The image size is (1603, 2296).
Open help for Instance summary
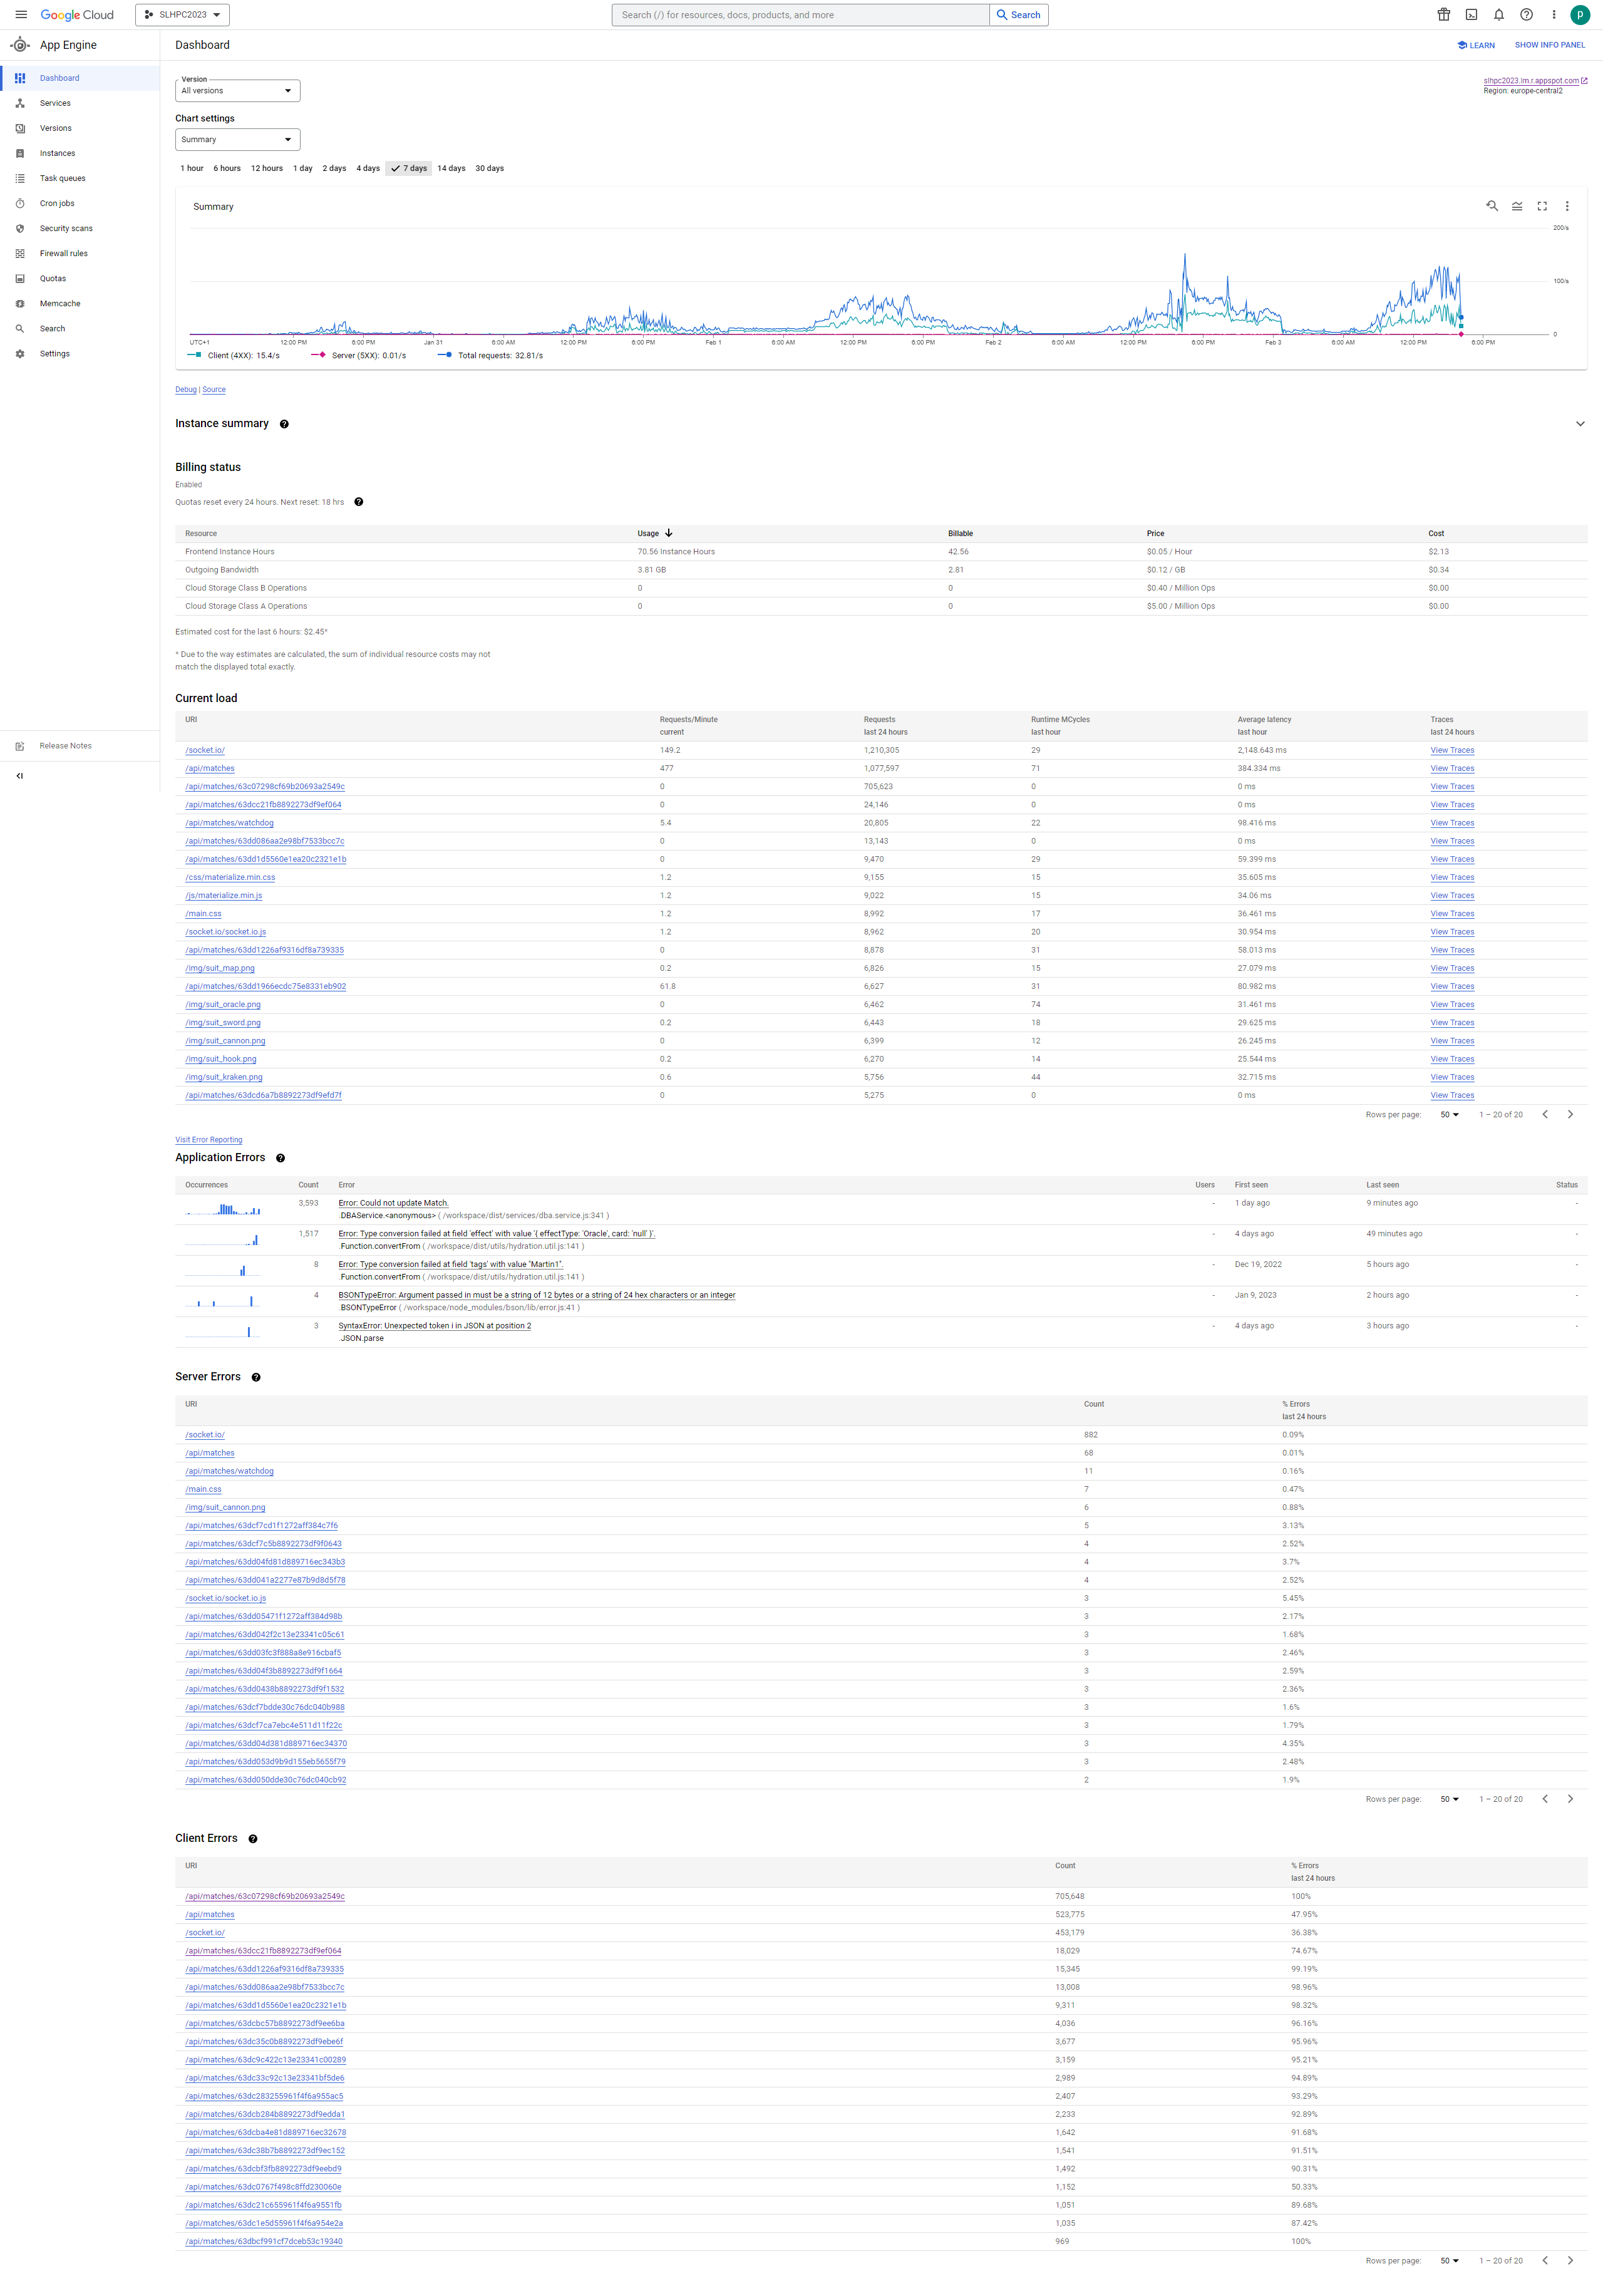[x=284, y=424]
